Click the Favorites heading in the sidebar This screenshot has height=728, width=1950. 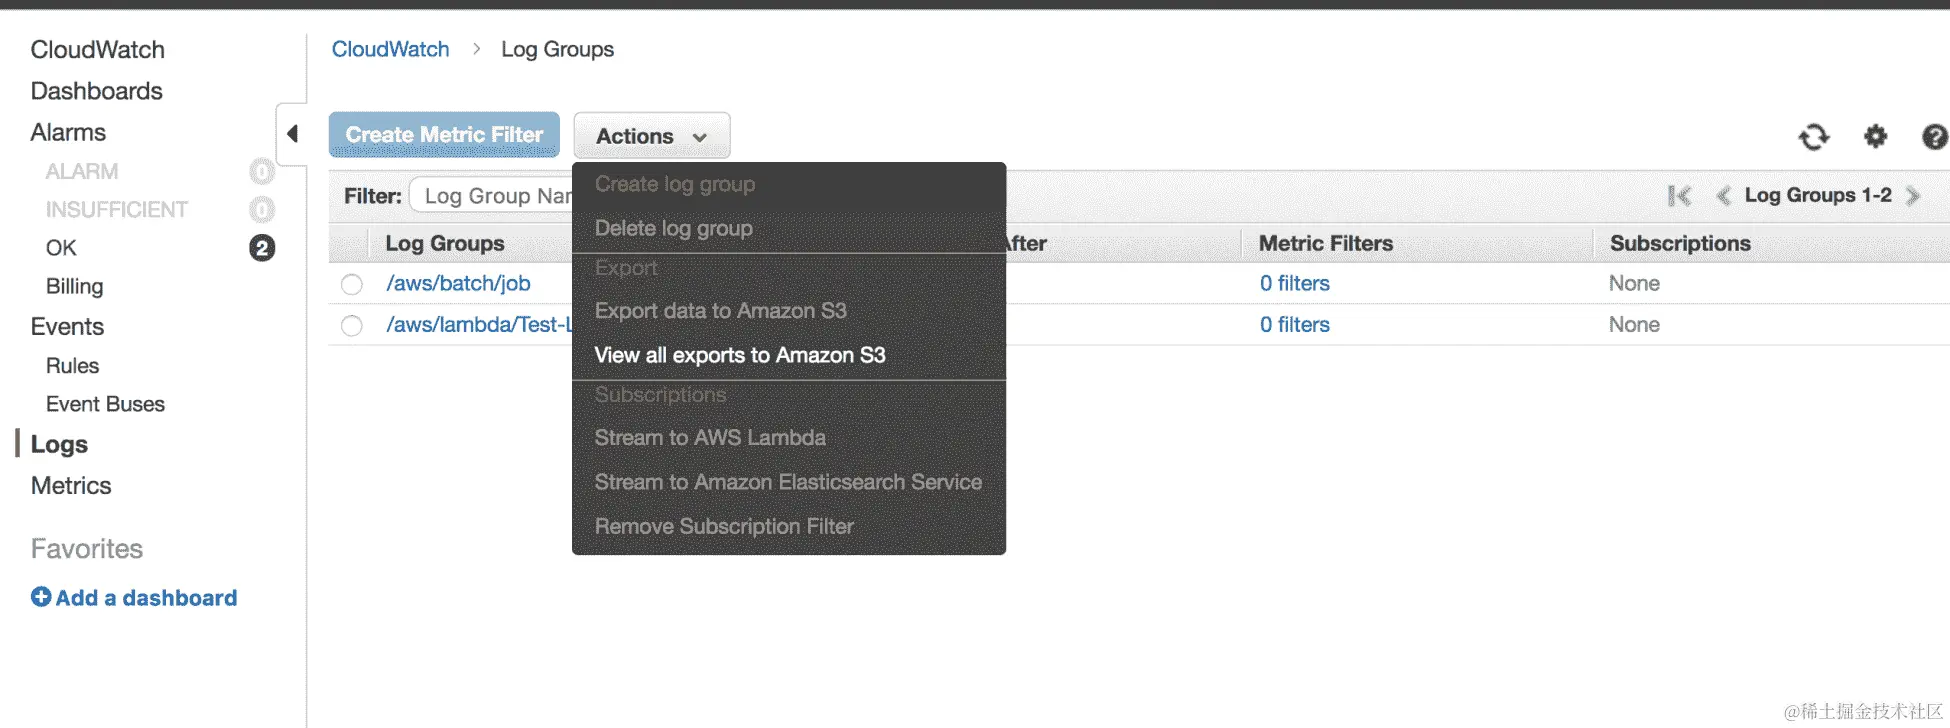point(87,548)
